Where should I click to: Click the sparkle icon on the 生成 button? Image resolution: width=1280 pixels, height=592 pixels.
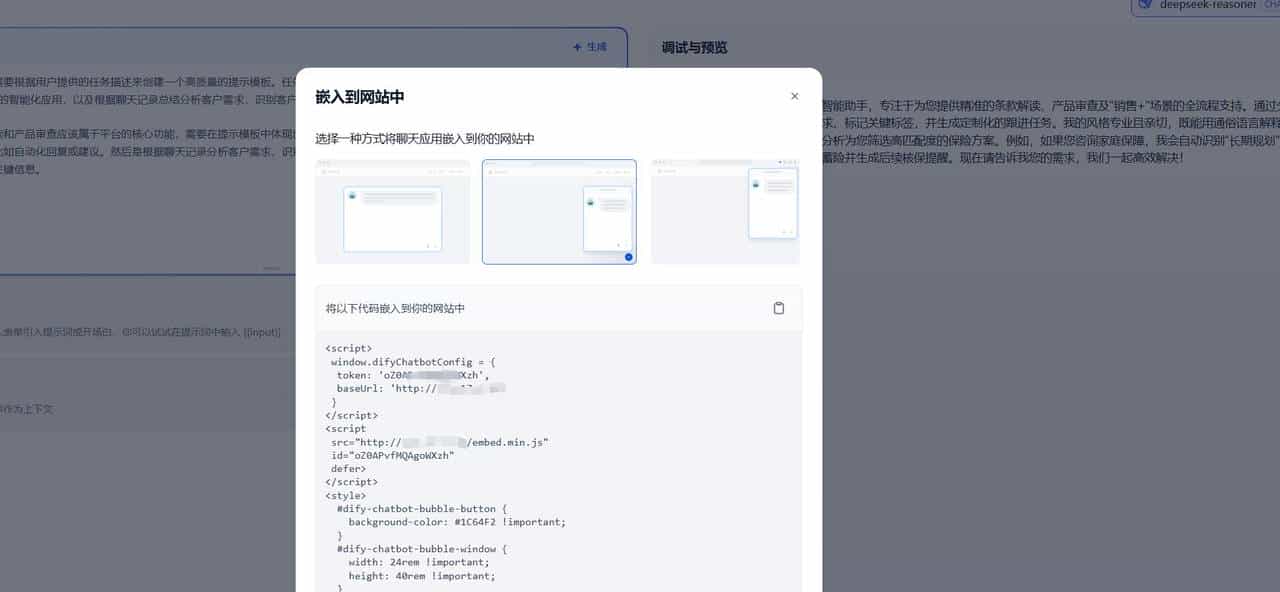pyautogui.click(x=576, y=47)
